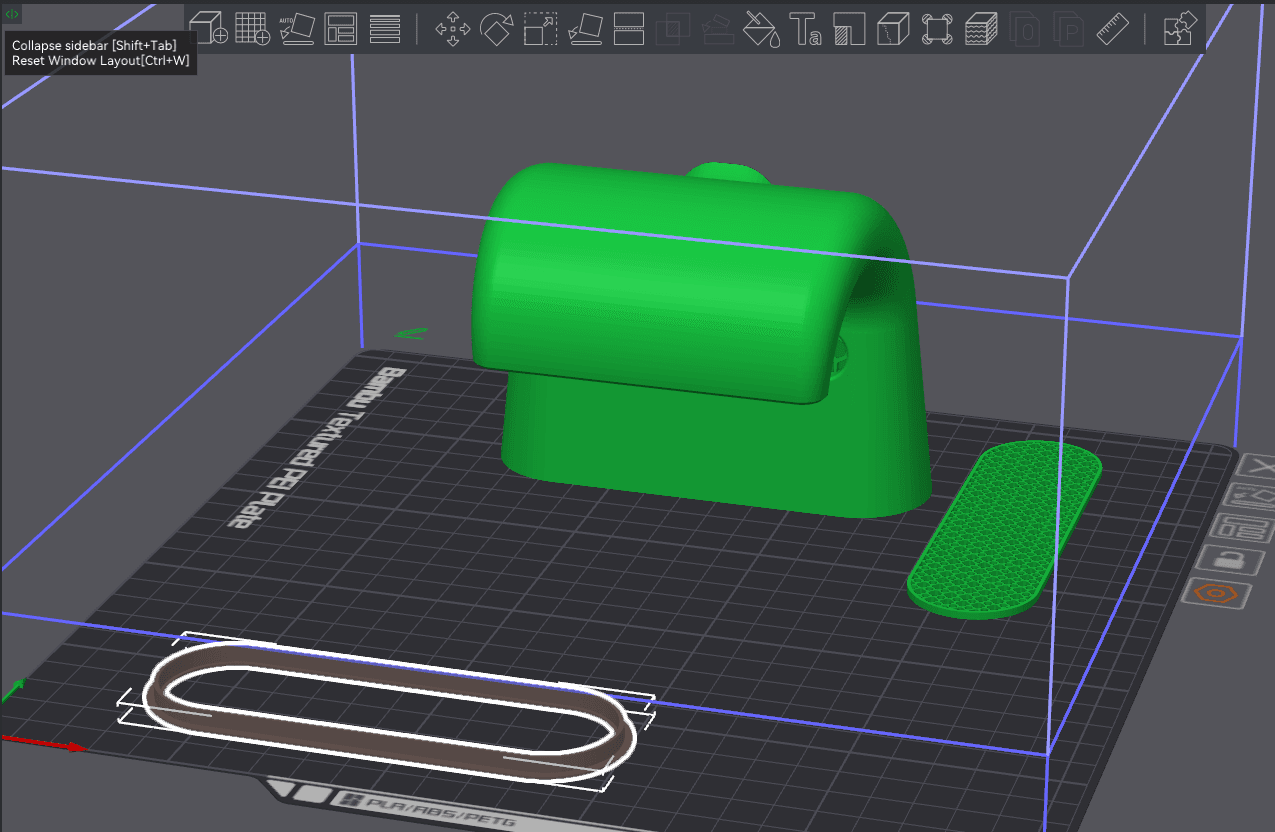This screenshot has height=832, width=1275.
Task: Click the Add model cube icon
Action: tap(208, 28)
